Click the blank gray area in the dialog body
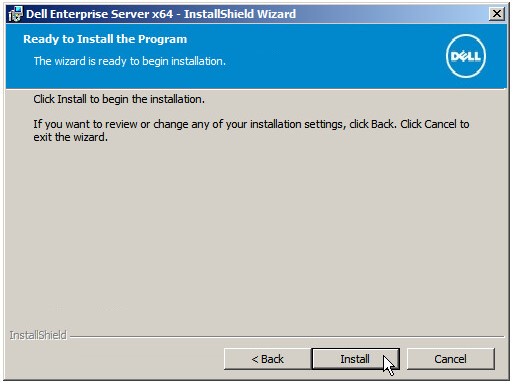Screen dimensions: 513x386 (255, 233)
